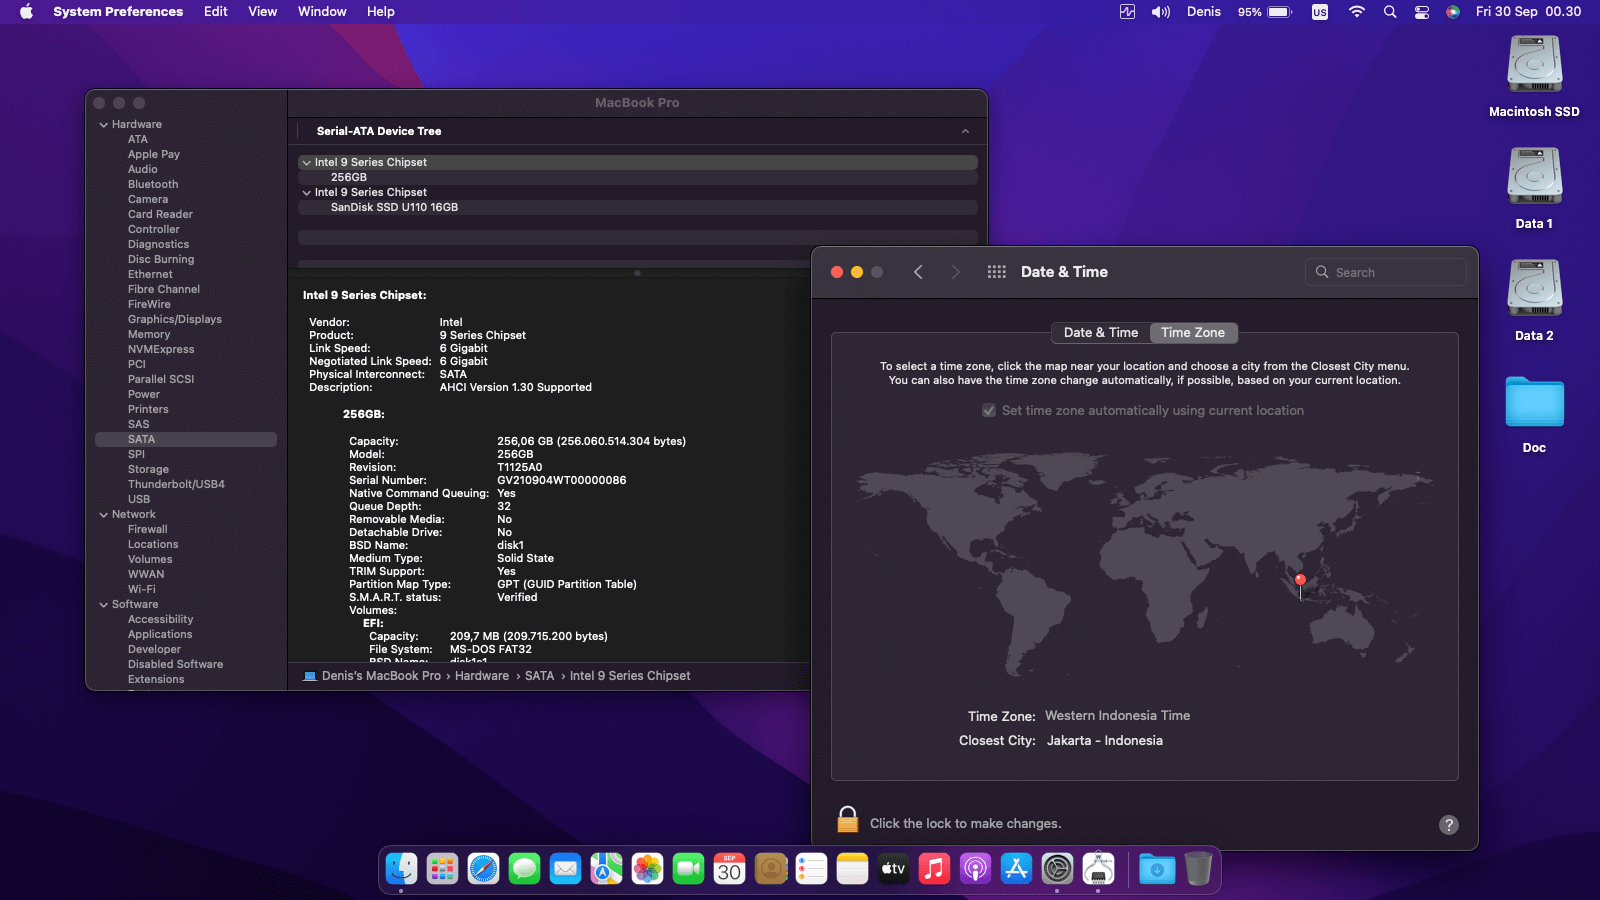1600x900 pixels.
Task: Open Data 2 drive on desktop
Action: (1534, 289)
